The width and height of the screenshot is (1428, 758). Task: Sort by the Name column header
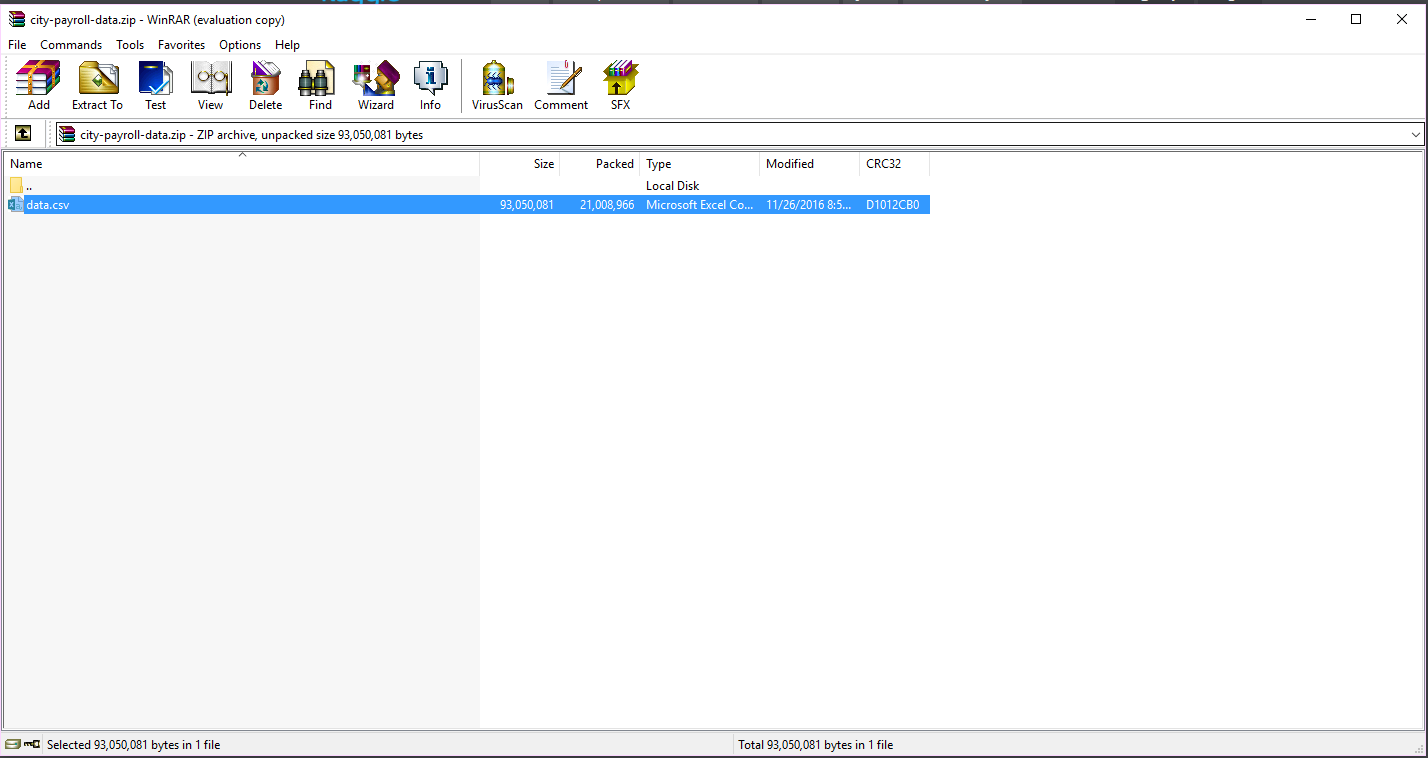point(241,164)
